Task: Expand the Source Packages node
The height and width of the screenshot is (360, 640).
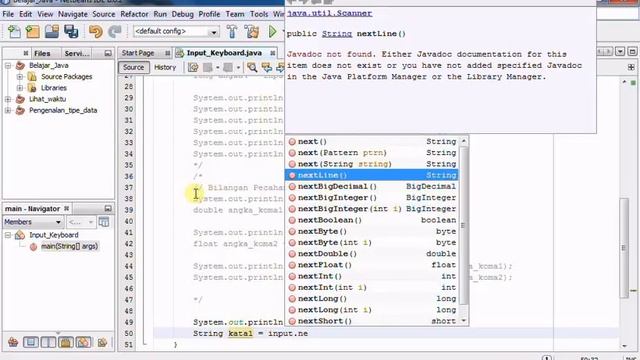Action: click(20, 77)
